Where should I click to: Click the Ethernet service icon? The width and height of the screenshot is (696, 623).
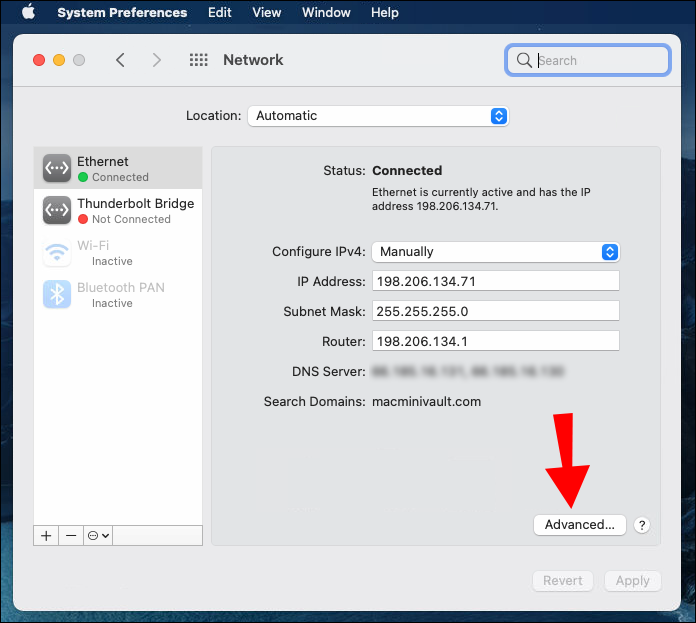click(57, 168)
